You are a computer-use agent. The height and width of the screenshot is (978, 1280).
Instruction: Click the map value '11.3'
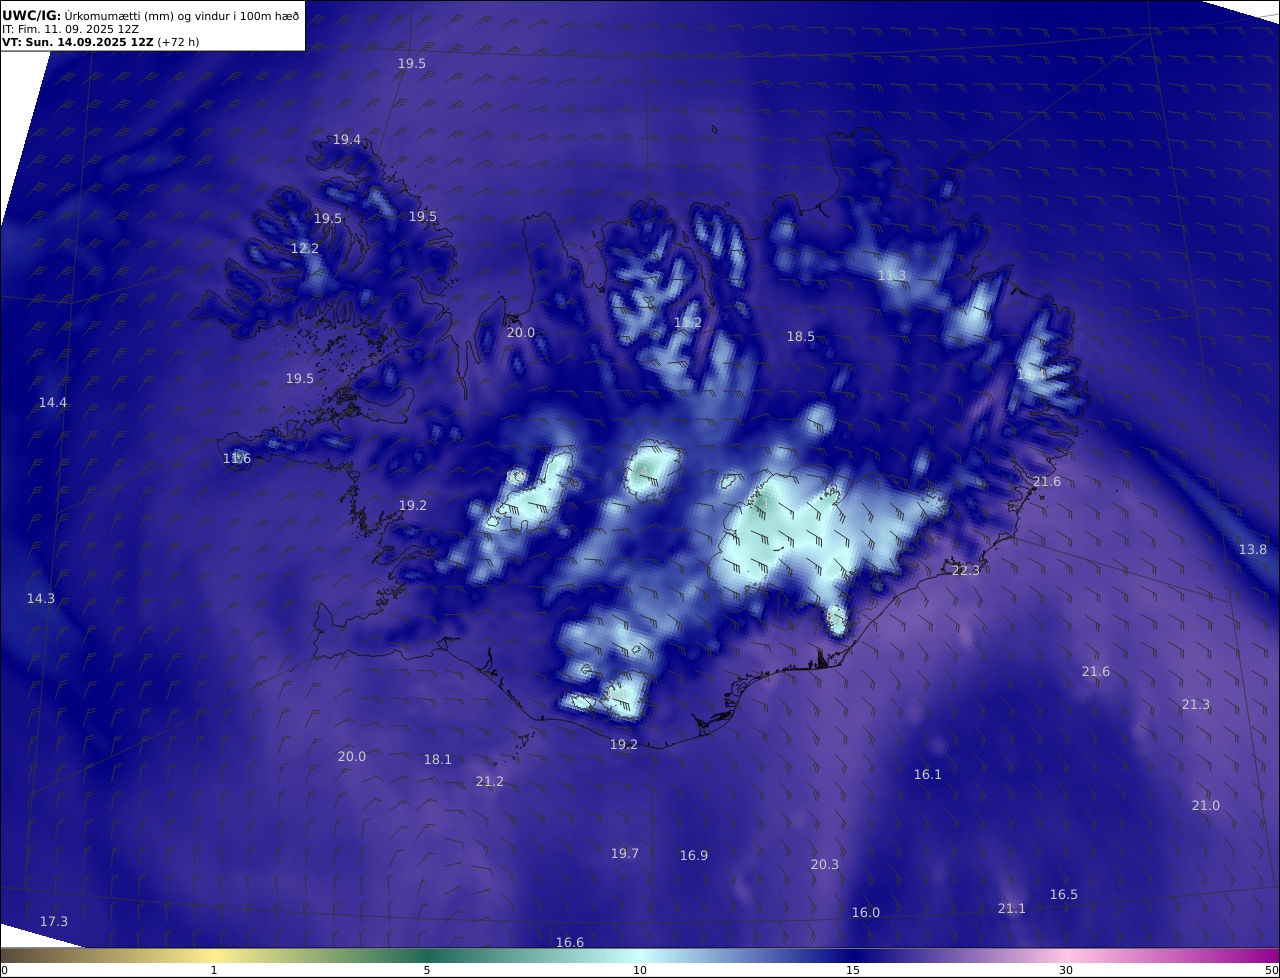(892, 276)
